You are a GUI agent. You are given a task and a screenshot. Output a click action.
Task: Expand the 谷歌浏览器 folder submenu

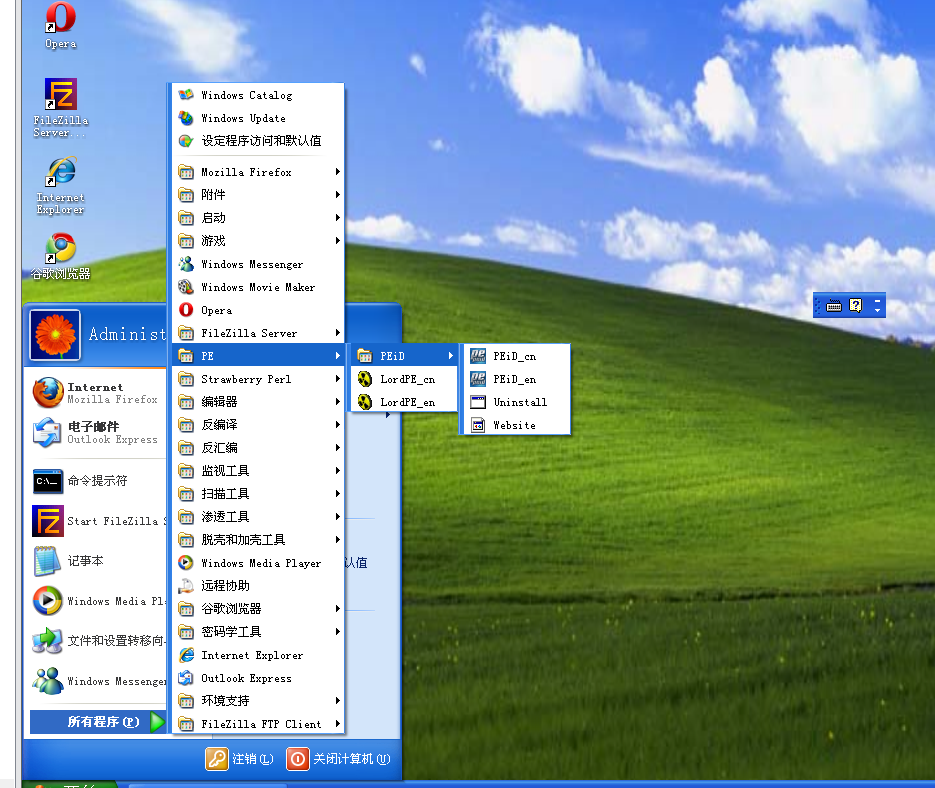[258, 609]
